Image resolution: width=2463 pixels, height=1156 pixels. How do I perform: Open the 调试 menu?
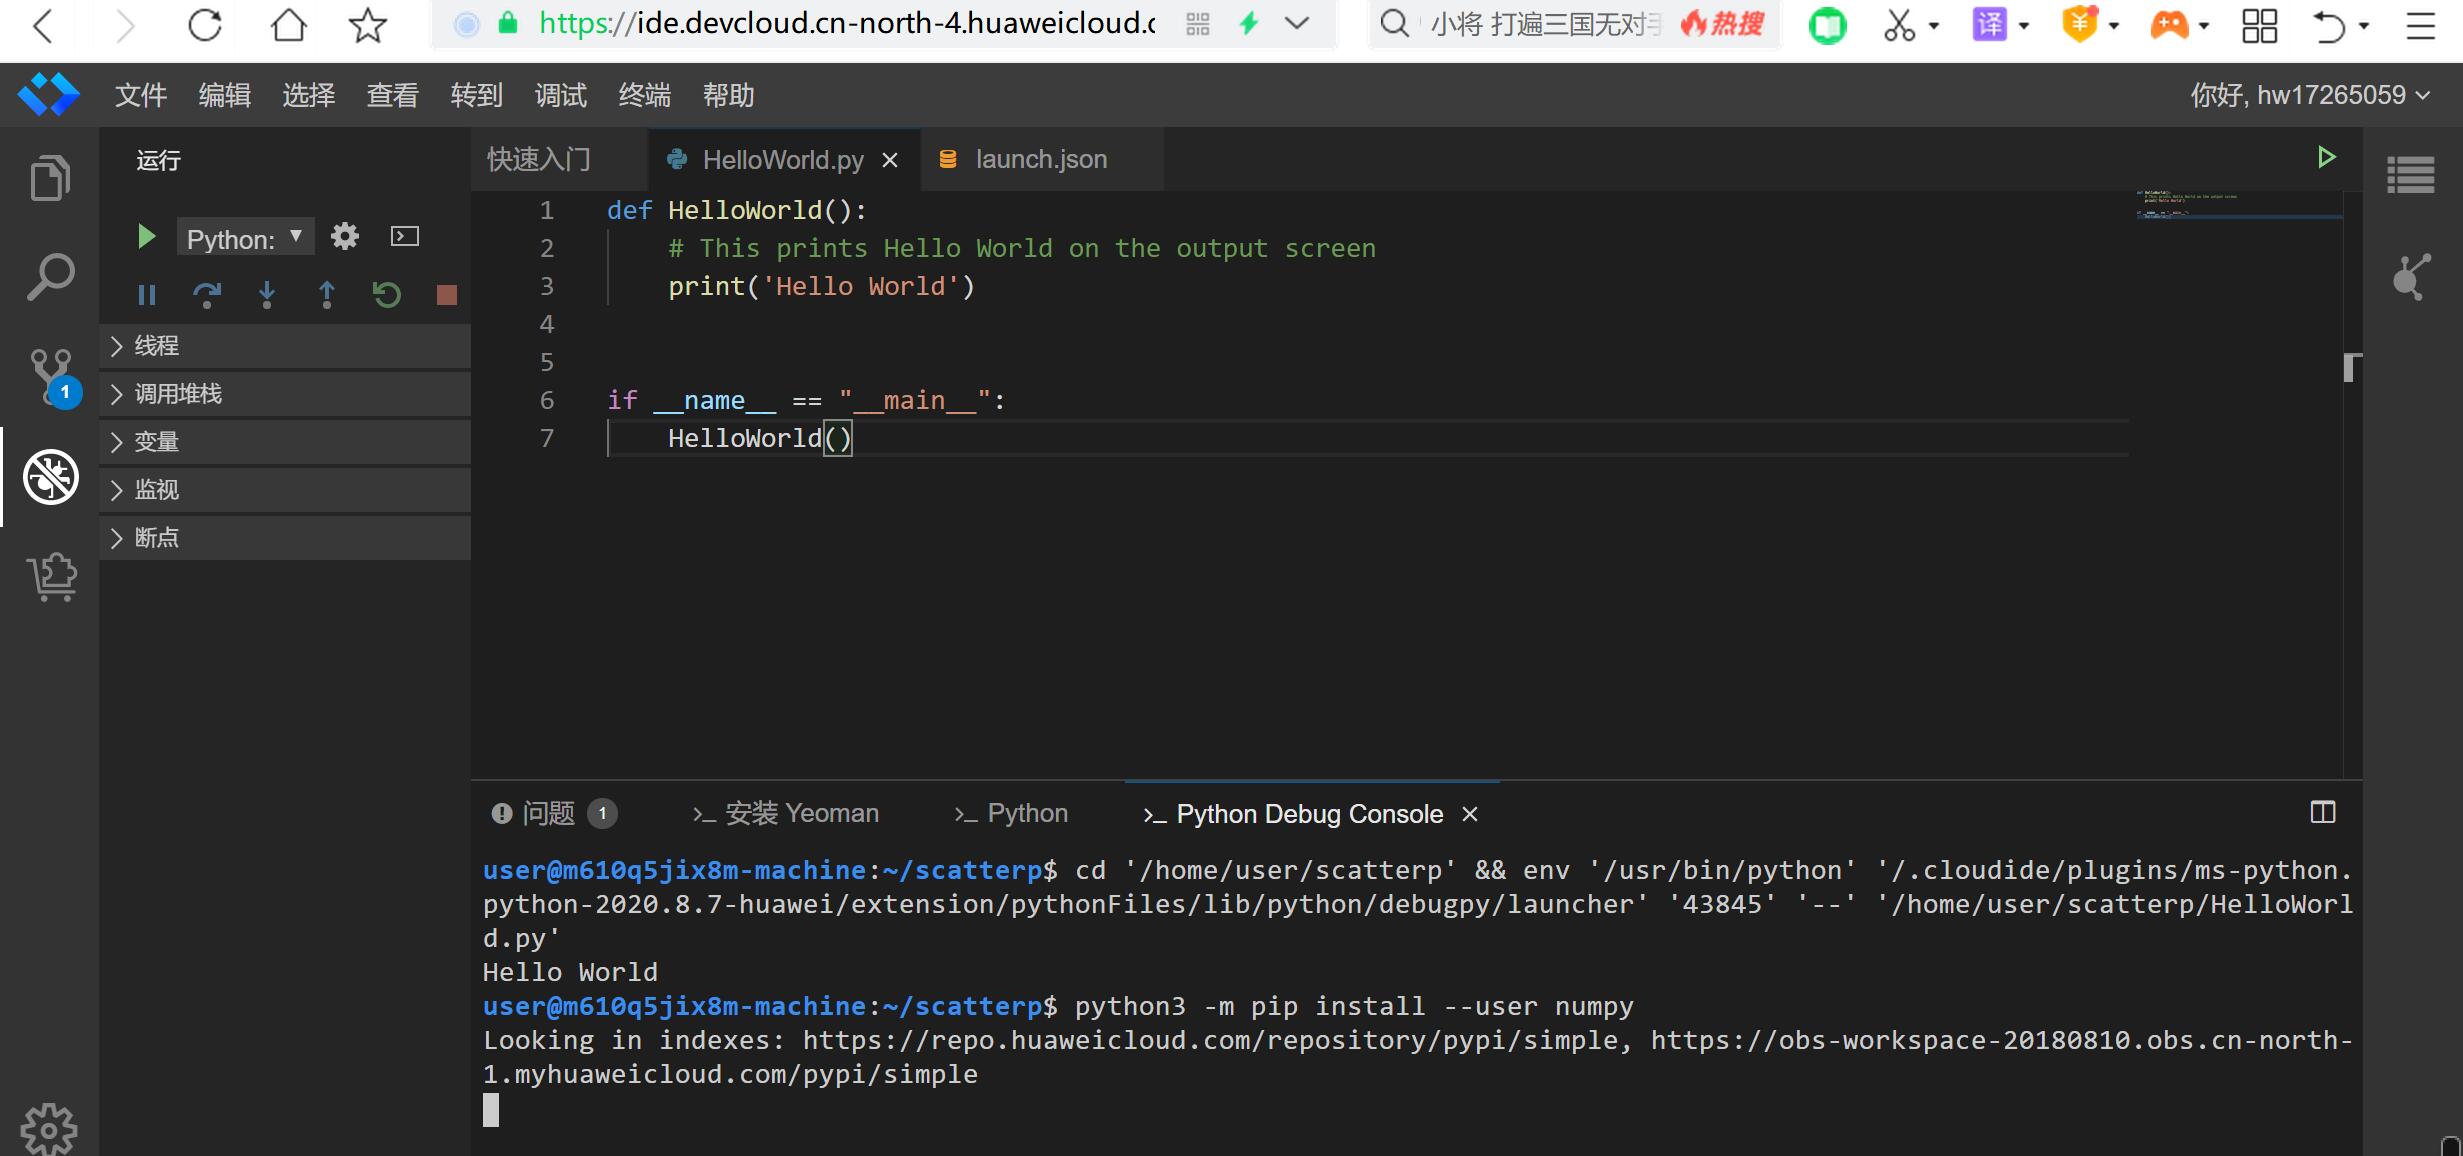[560, 96]
